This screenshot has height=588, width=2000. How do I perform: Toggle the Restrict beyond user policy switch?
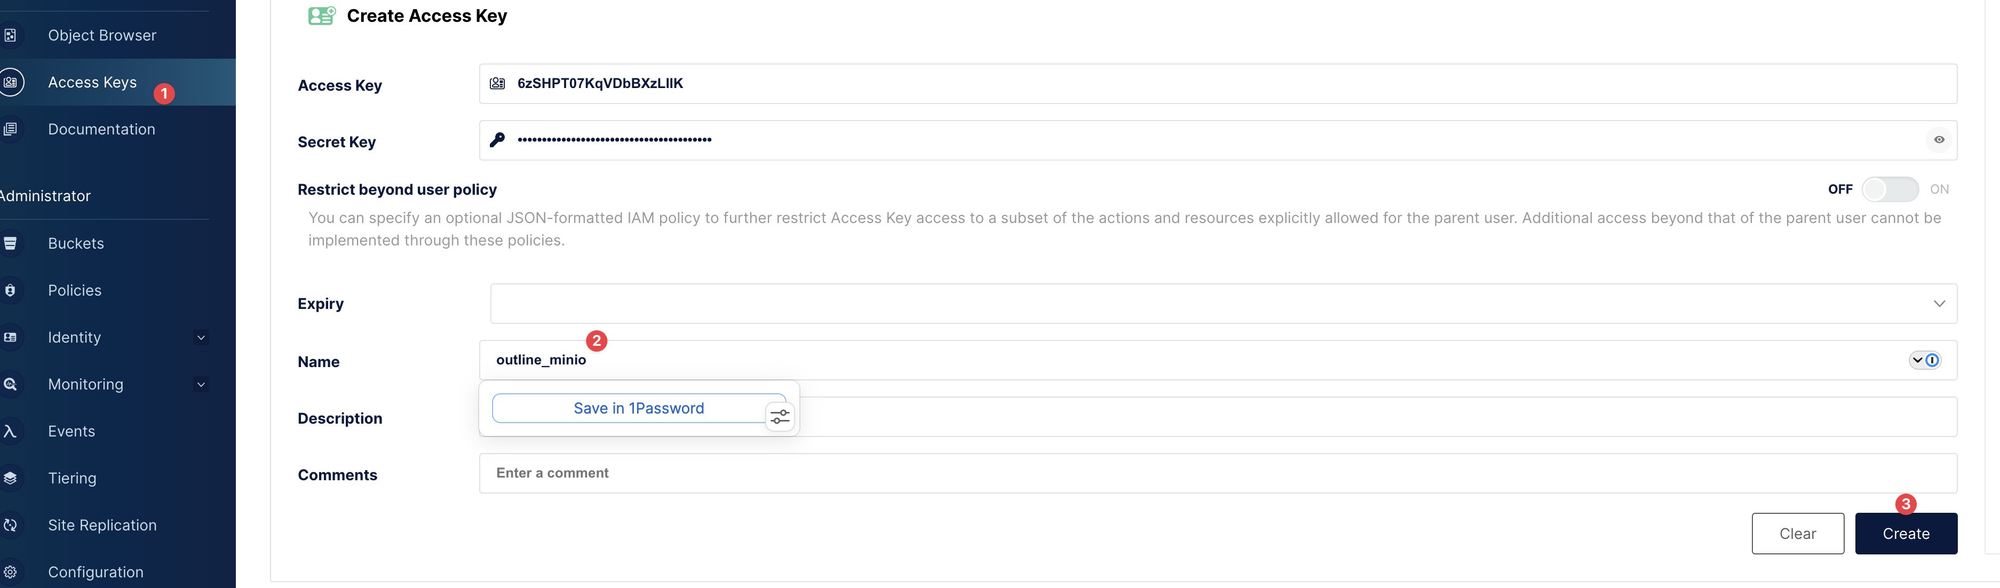click(1889, 189)
